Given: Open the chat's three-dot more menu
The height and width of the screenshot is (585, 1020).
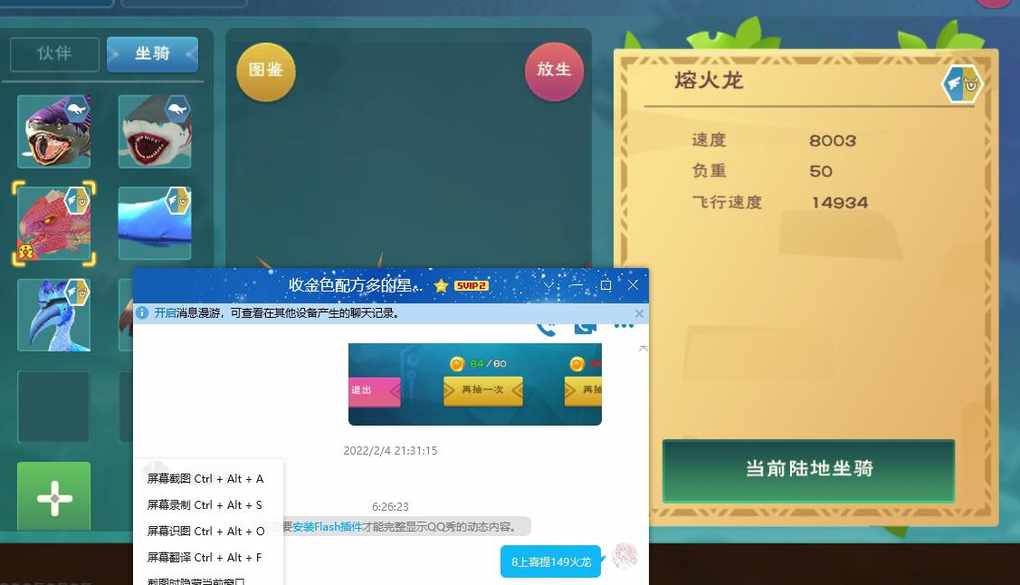Looking at the screenshot, I should click(624, 326).
